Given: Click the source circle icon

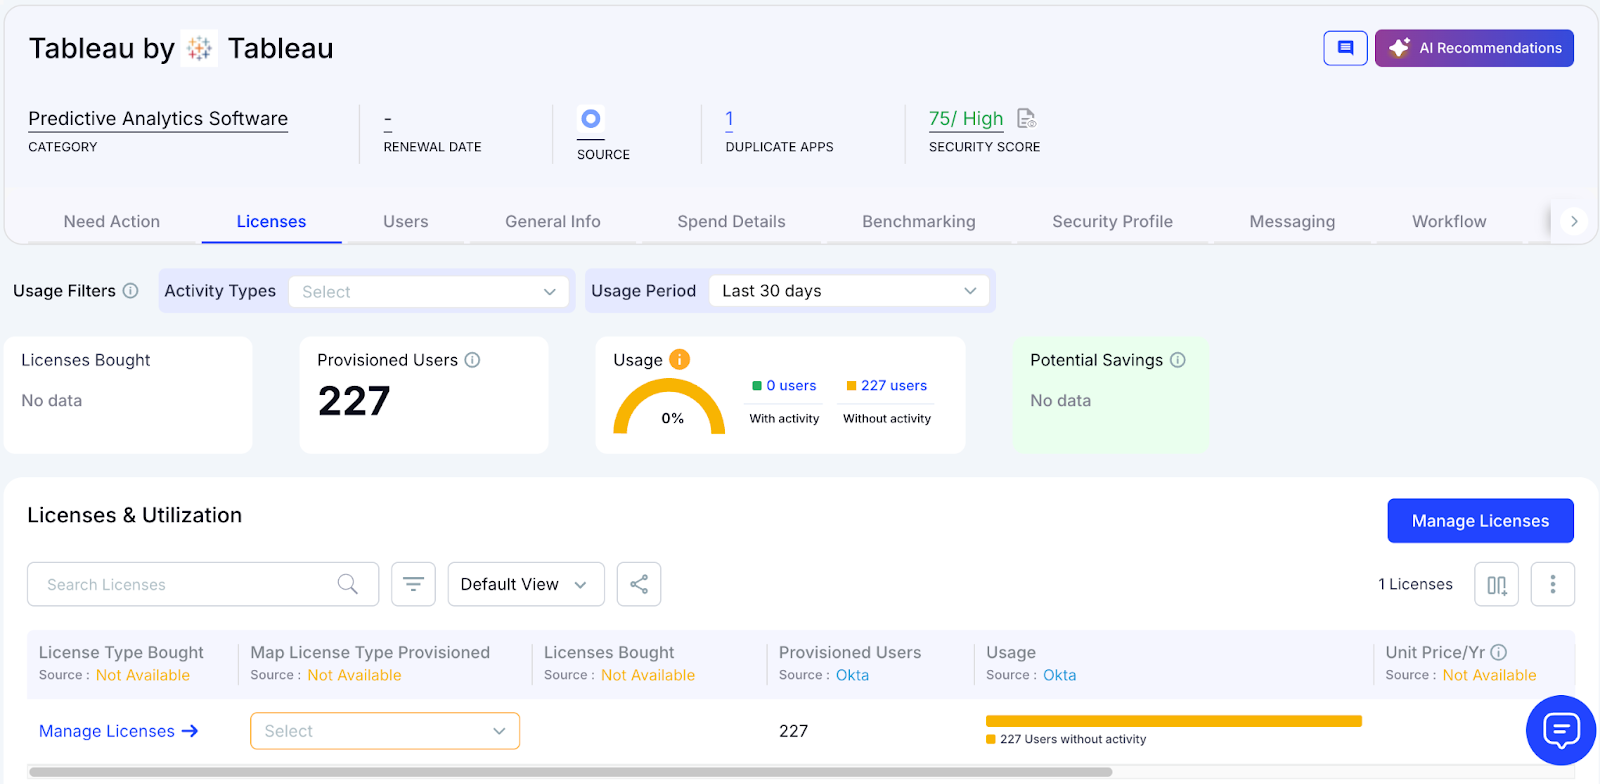Looking at the screenshot, I should coord(591,119).
